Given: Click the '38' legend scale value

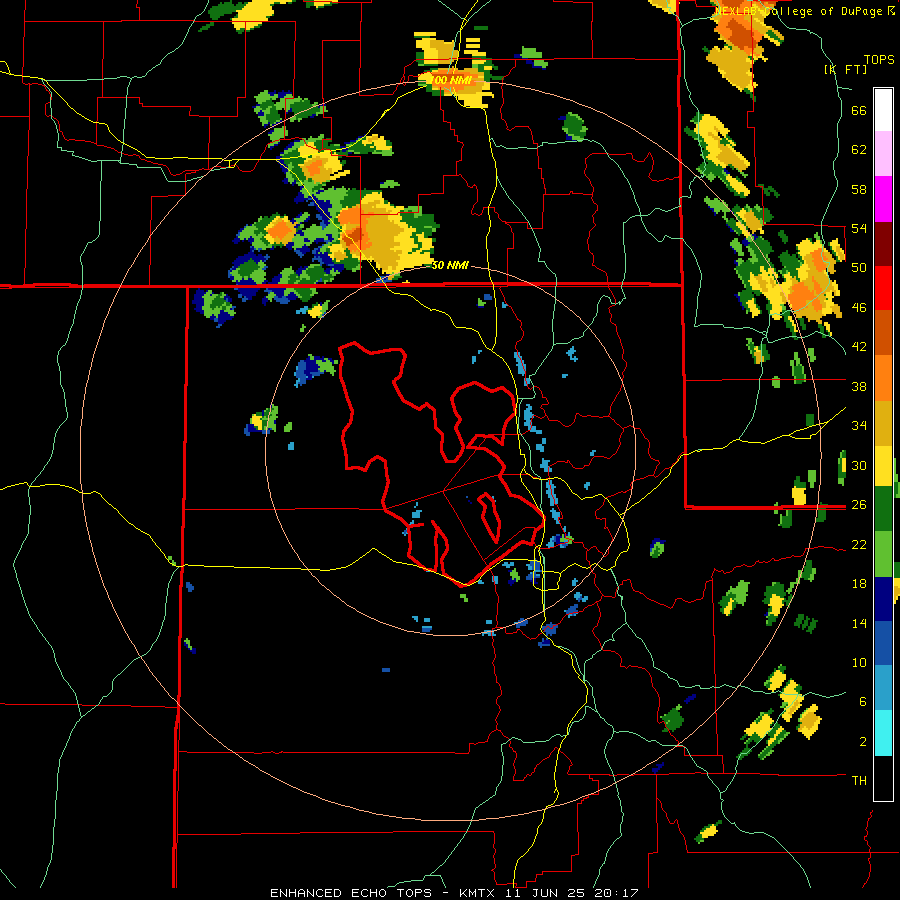Looking at the screenshot, I should pos(859,386).
